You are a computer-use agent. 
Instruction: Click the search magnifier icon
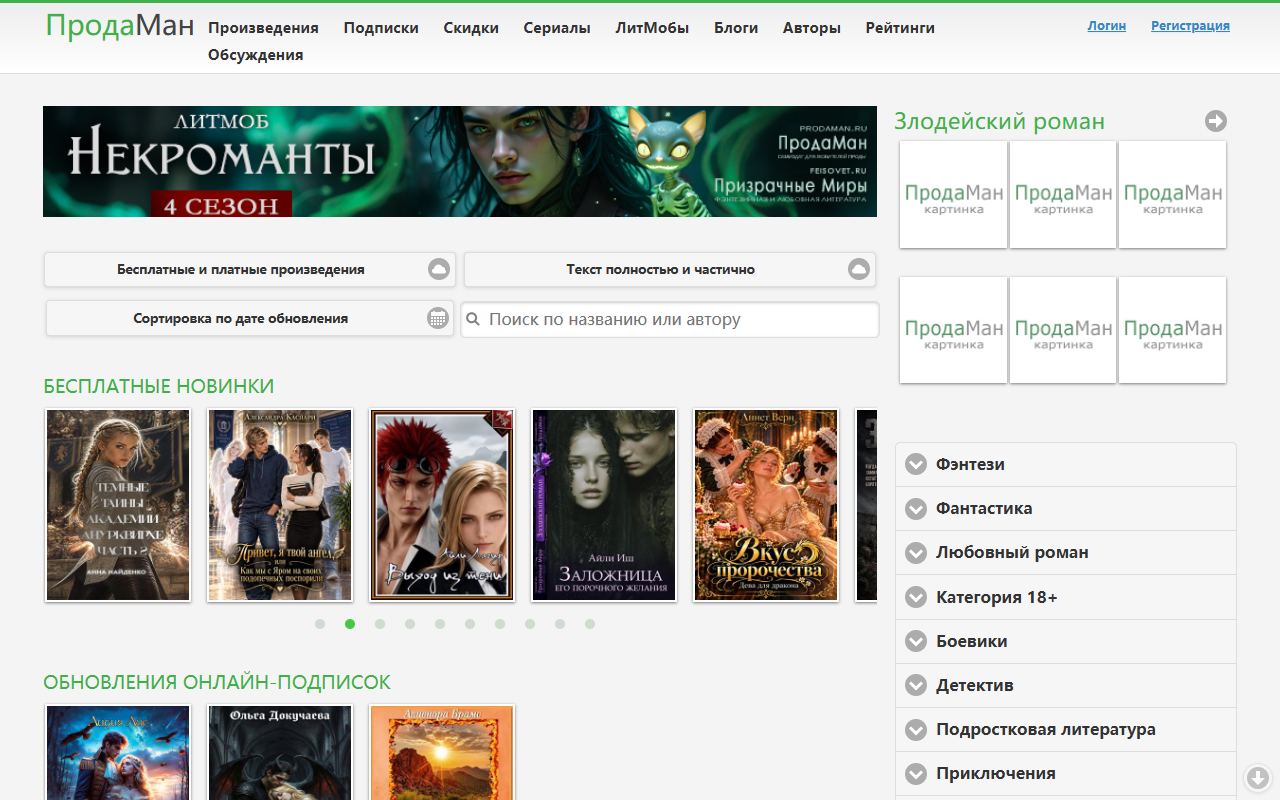coord(474,320)
